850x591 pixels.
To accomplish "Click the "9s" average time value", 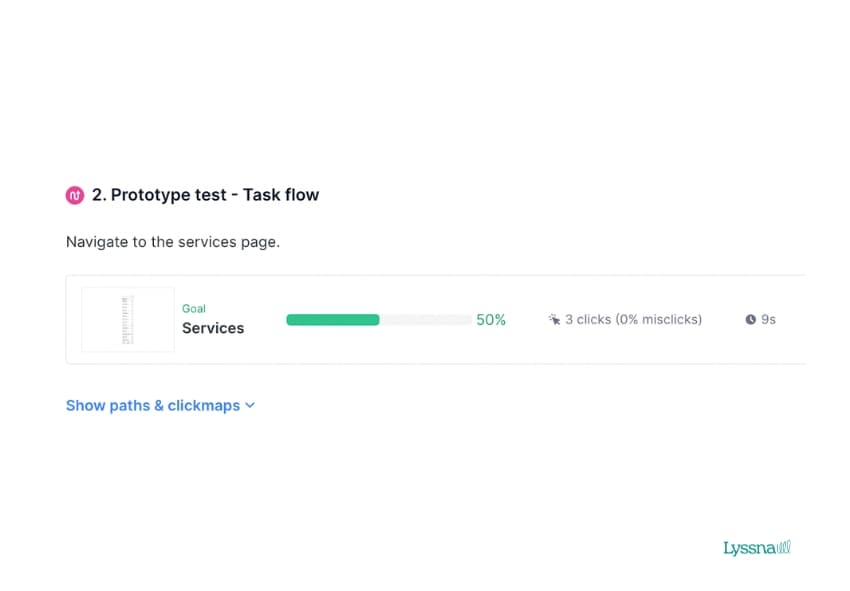I will [768, 319].
